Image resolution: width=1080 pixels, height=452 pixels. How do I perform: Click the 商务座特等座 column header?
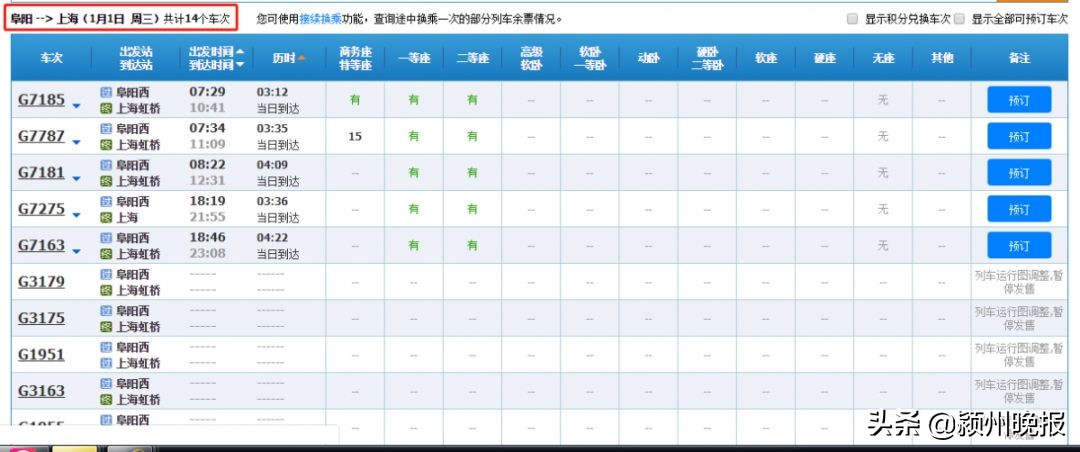(x=355, y=58)
